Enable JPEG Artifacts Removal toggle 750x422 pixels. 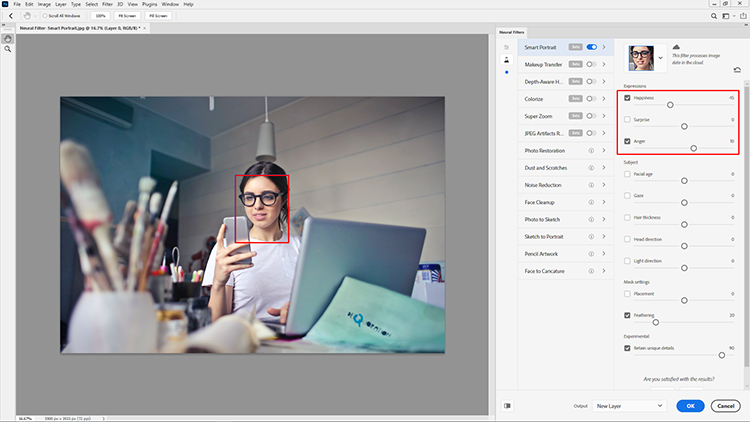pyautogui.click(x=592, y=133)
